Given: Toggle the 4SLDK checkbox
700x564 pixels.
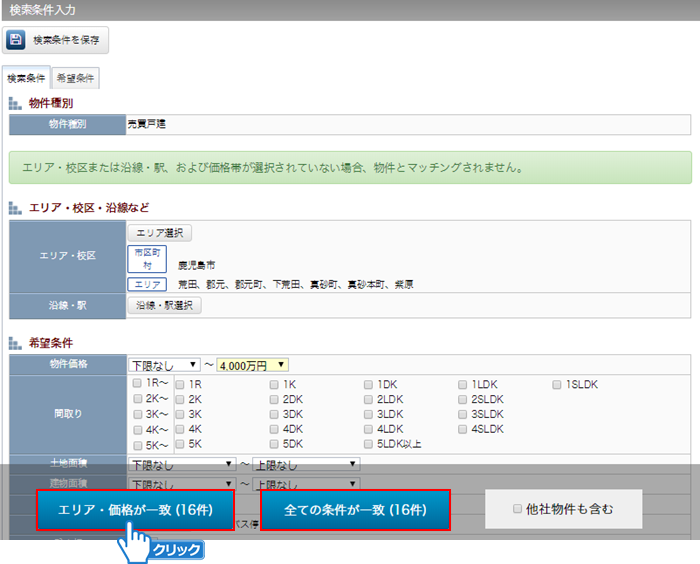Looking at the screenshot, I should tap(462, 429).
